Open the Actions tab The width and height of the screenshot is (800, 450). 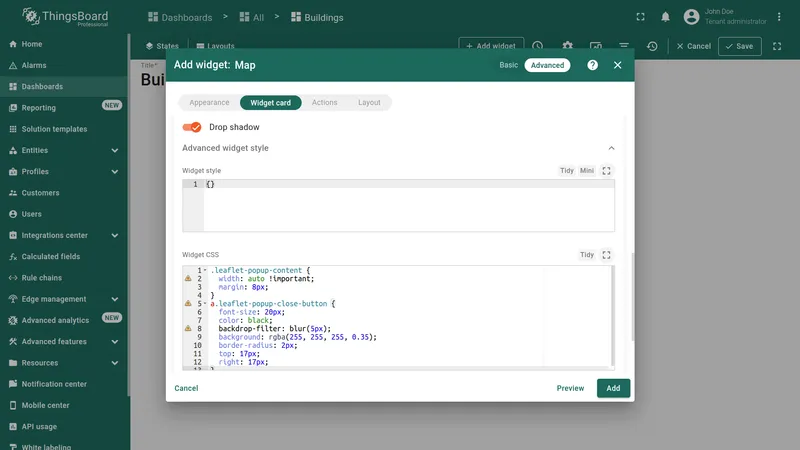tap(324, 103)
